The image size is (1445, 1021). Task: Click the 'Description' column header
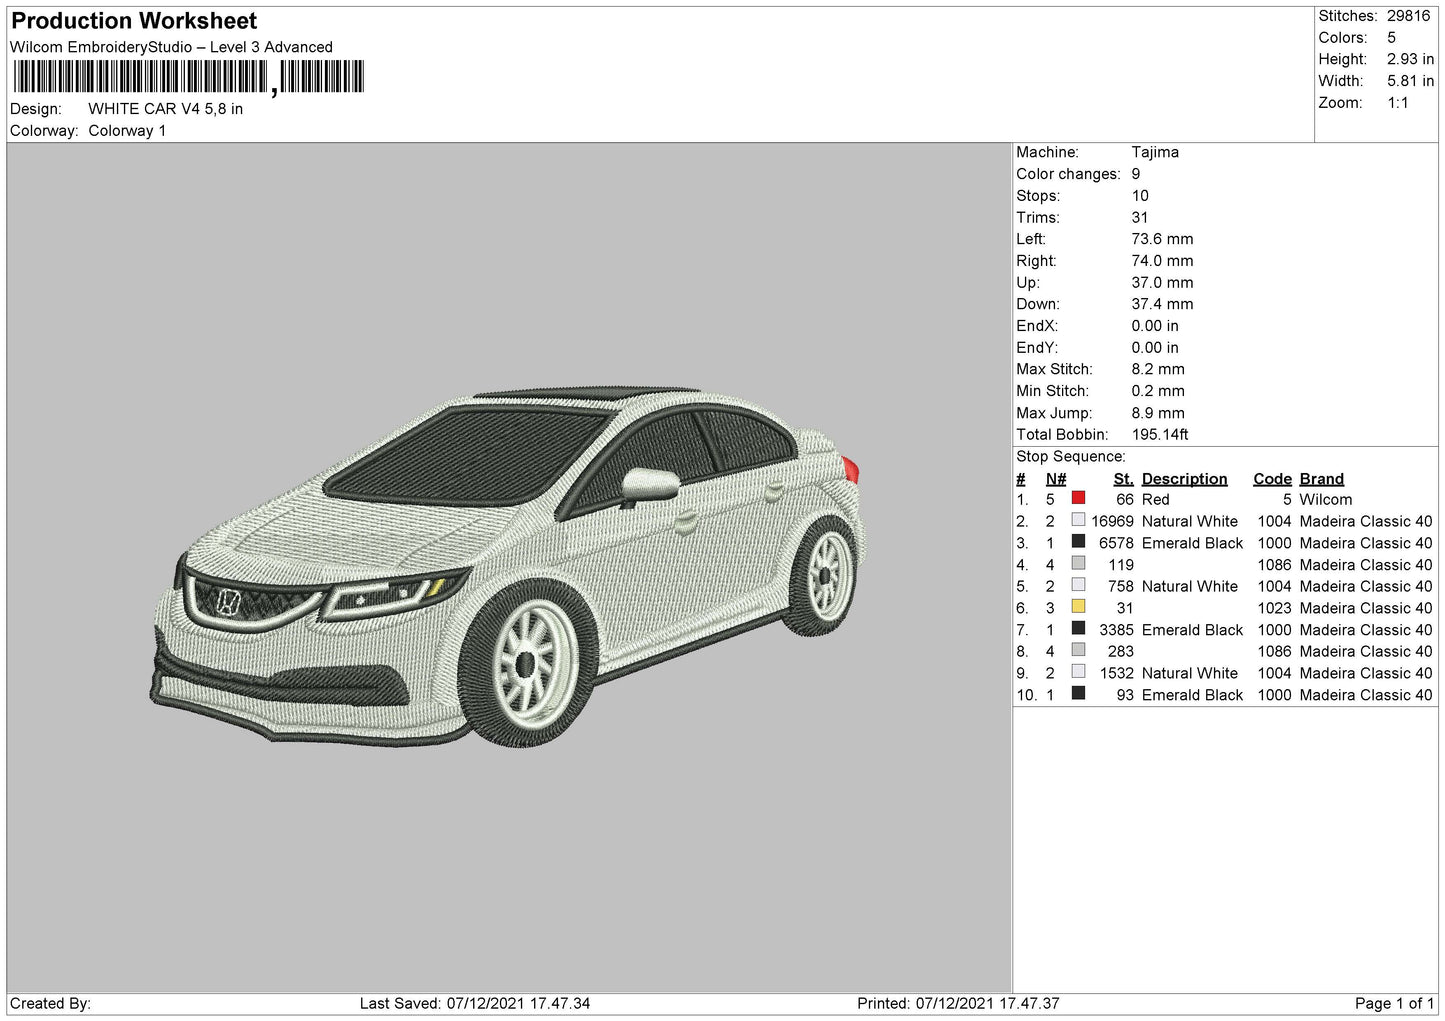pos(1184,479)
